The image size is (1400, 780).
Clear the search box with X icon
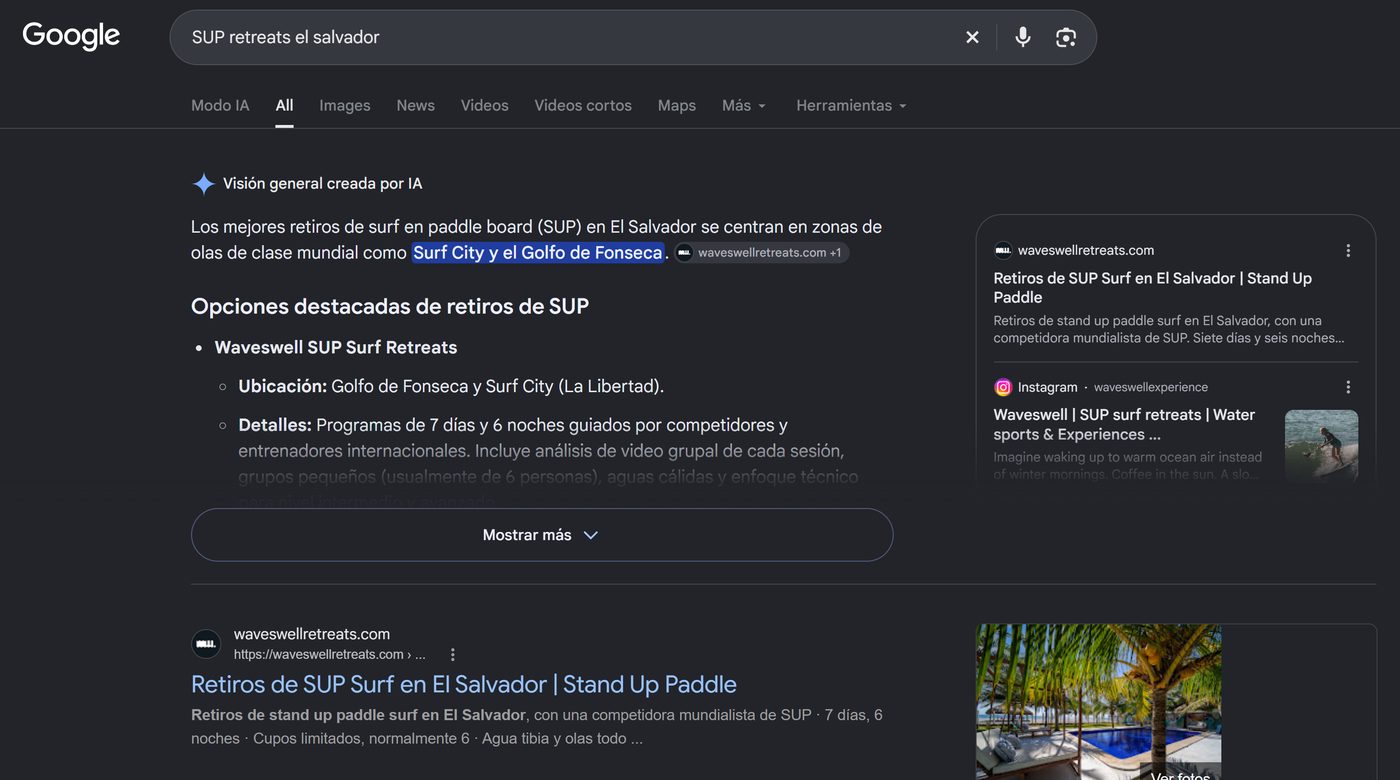972,37
